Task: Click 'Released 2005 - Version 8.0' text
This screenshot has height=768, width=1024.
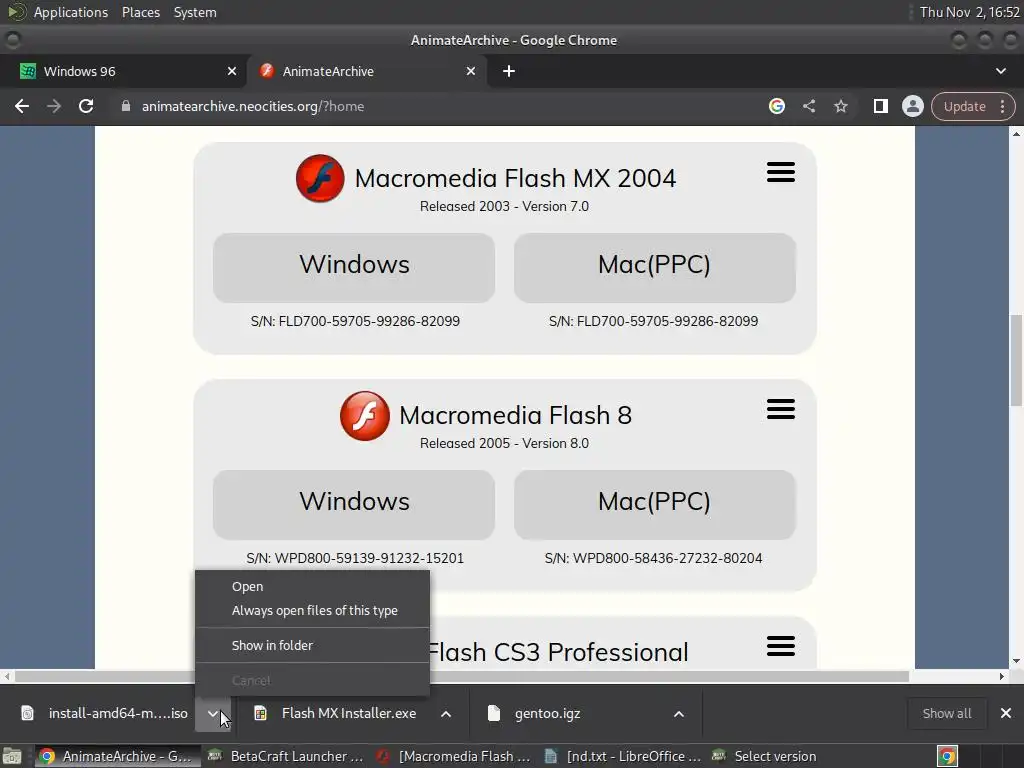Action: (x=504, y=443)
